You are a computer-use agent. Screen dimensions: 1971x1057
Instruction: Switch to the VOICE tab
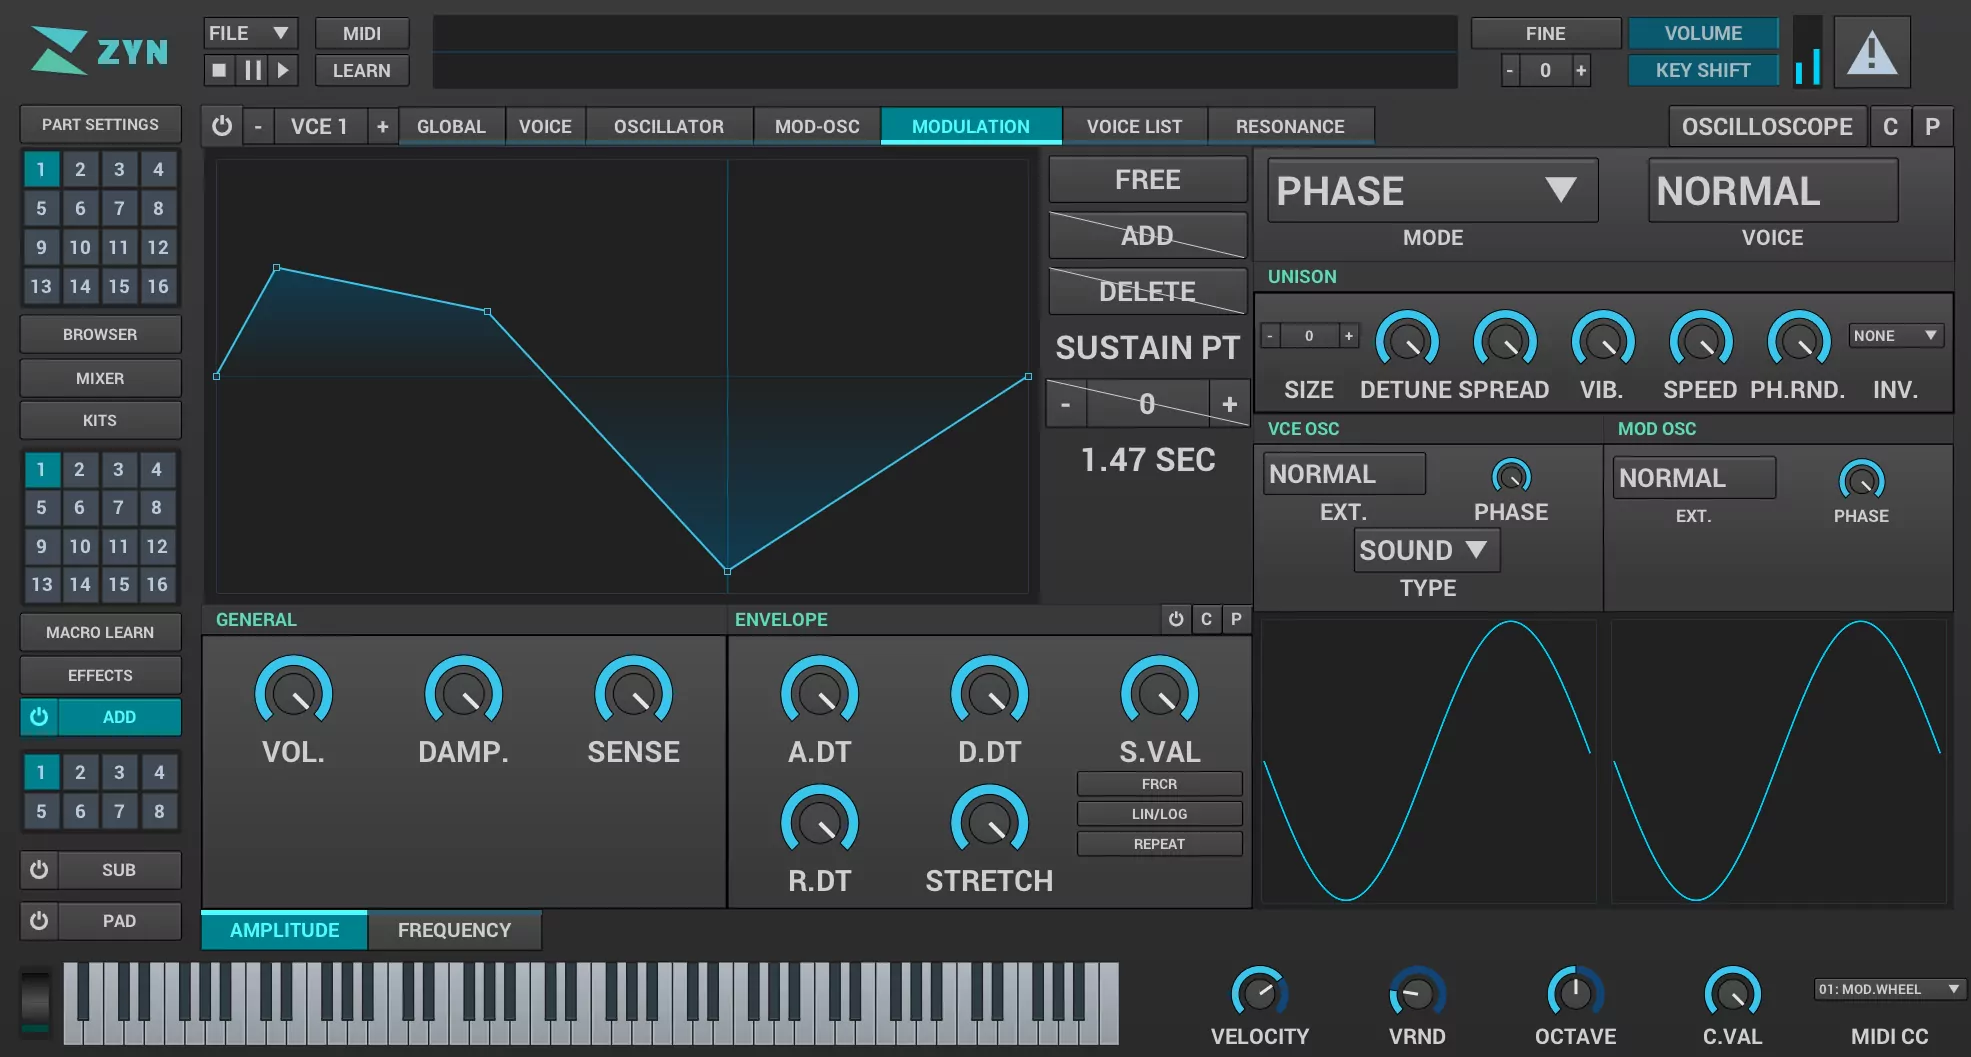click(x=545, y=127)
